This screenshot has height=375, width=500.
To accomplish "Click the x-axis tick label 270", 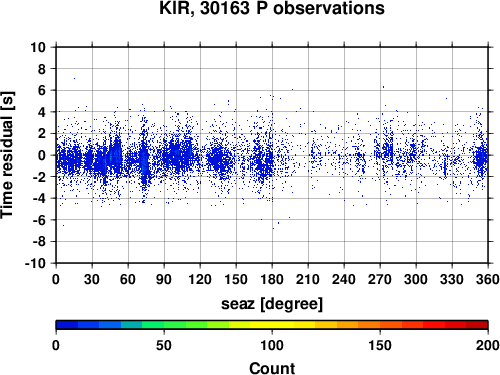I will [x=380, y=279].
